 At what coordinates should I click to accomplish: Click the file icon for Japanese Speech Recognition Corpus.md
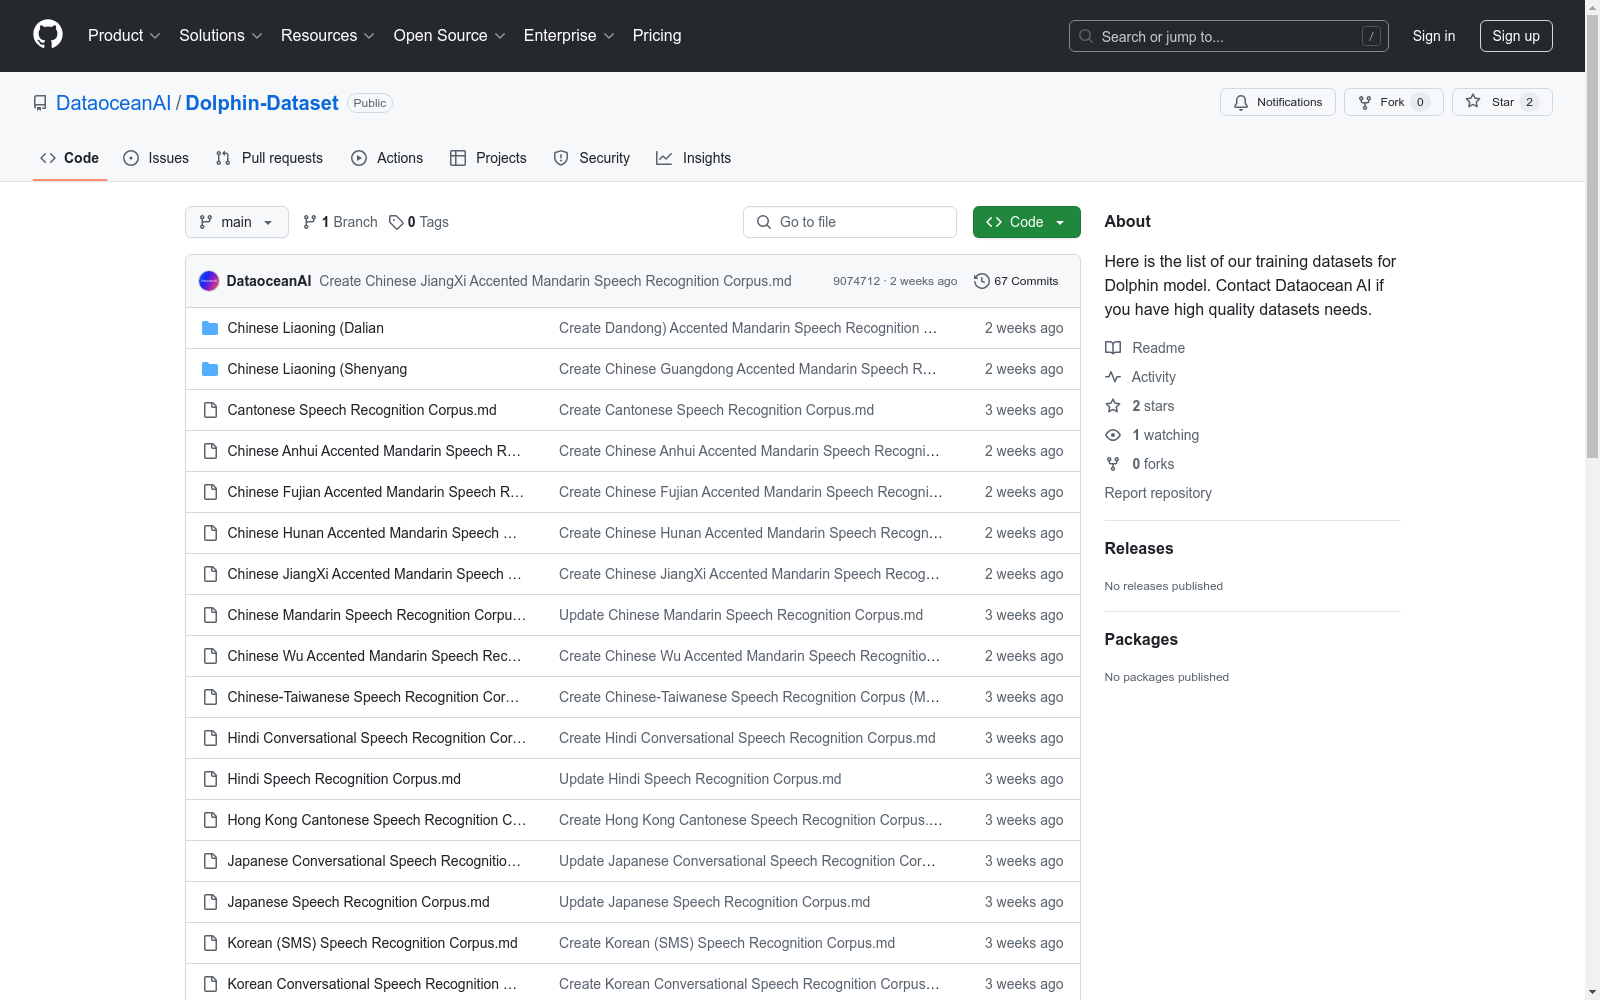click(x=210, y=902)
